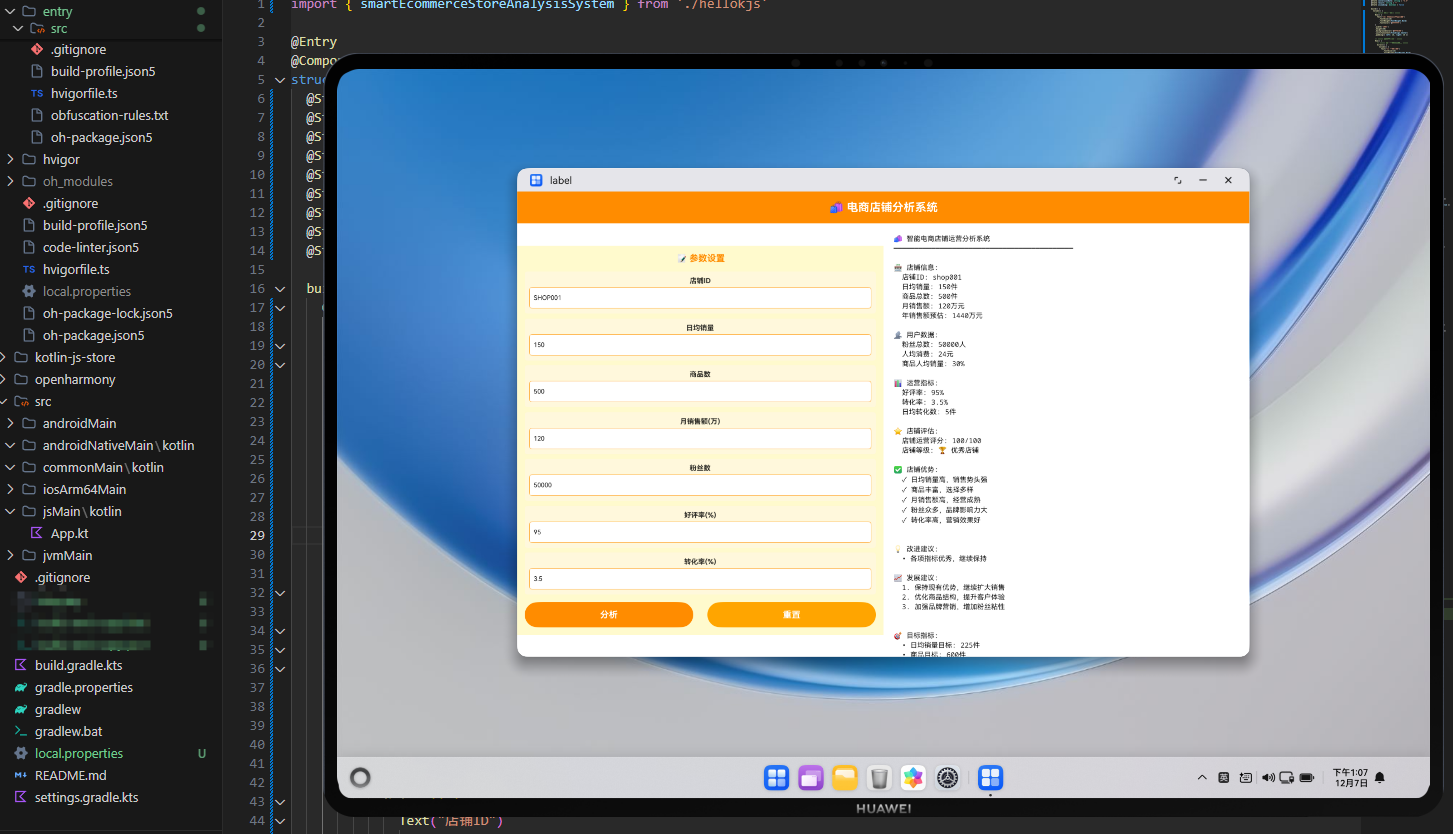Expand the hvigor folder
Image resolution: width=1453 pixels, height=834 pixels.
coord(11,159)
